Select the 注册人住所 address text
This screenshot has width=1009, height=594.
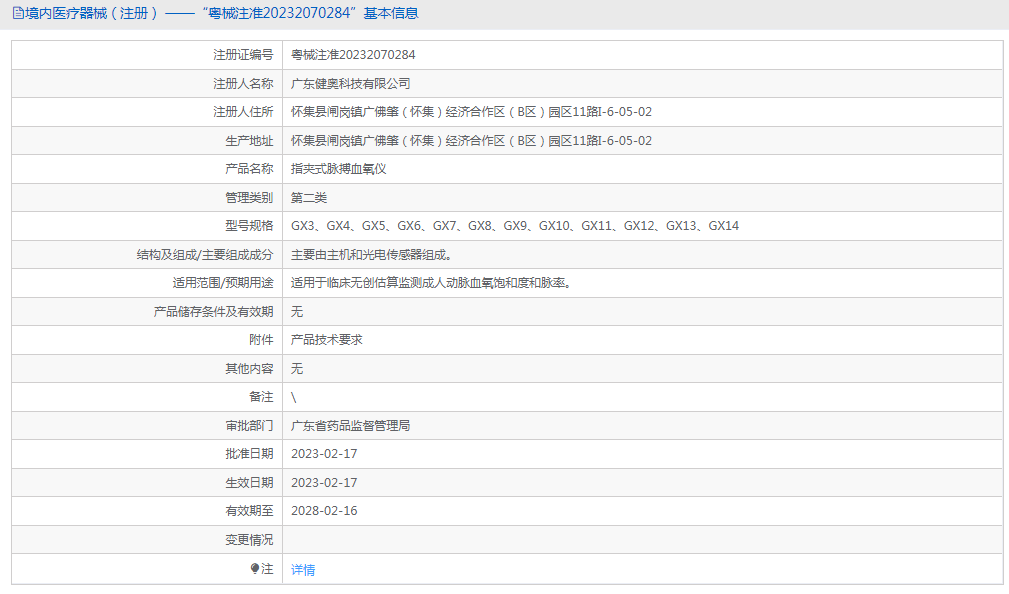click(471, 112)
